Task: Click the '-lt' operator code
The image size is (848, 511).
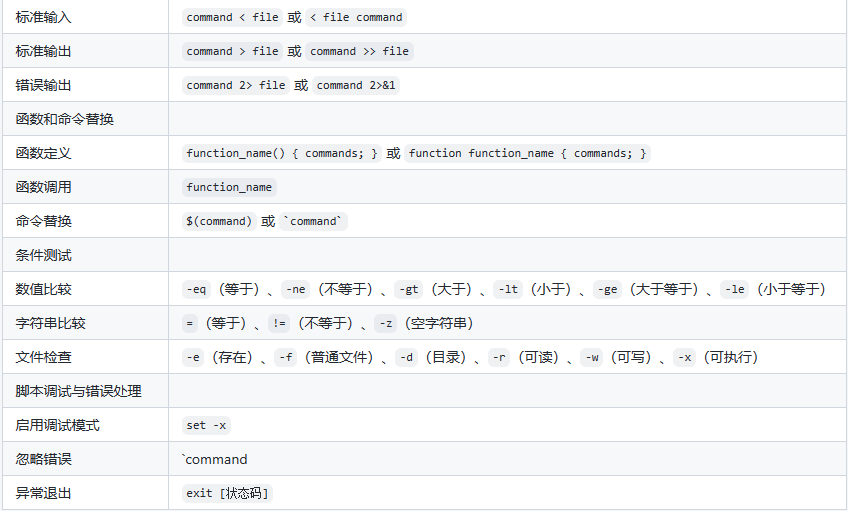Action: [x=508, y=290]
